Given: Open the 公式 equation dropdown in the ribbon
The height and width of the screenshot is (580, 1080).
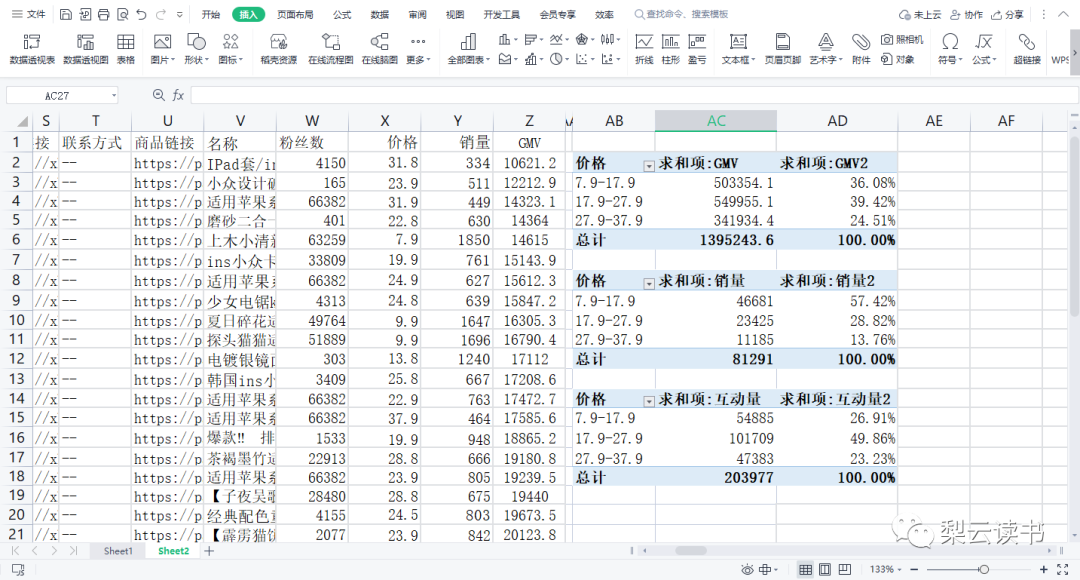Looking at the screenshot, I should (x=984, y=49).
